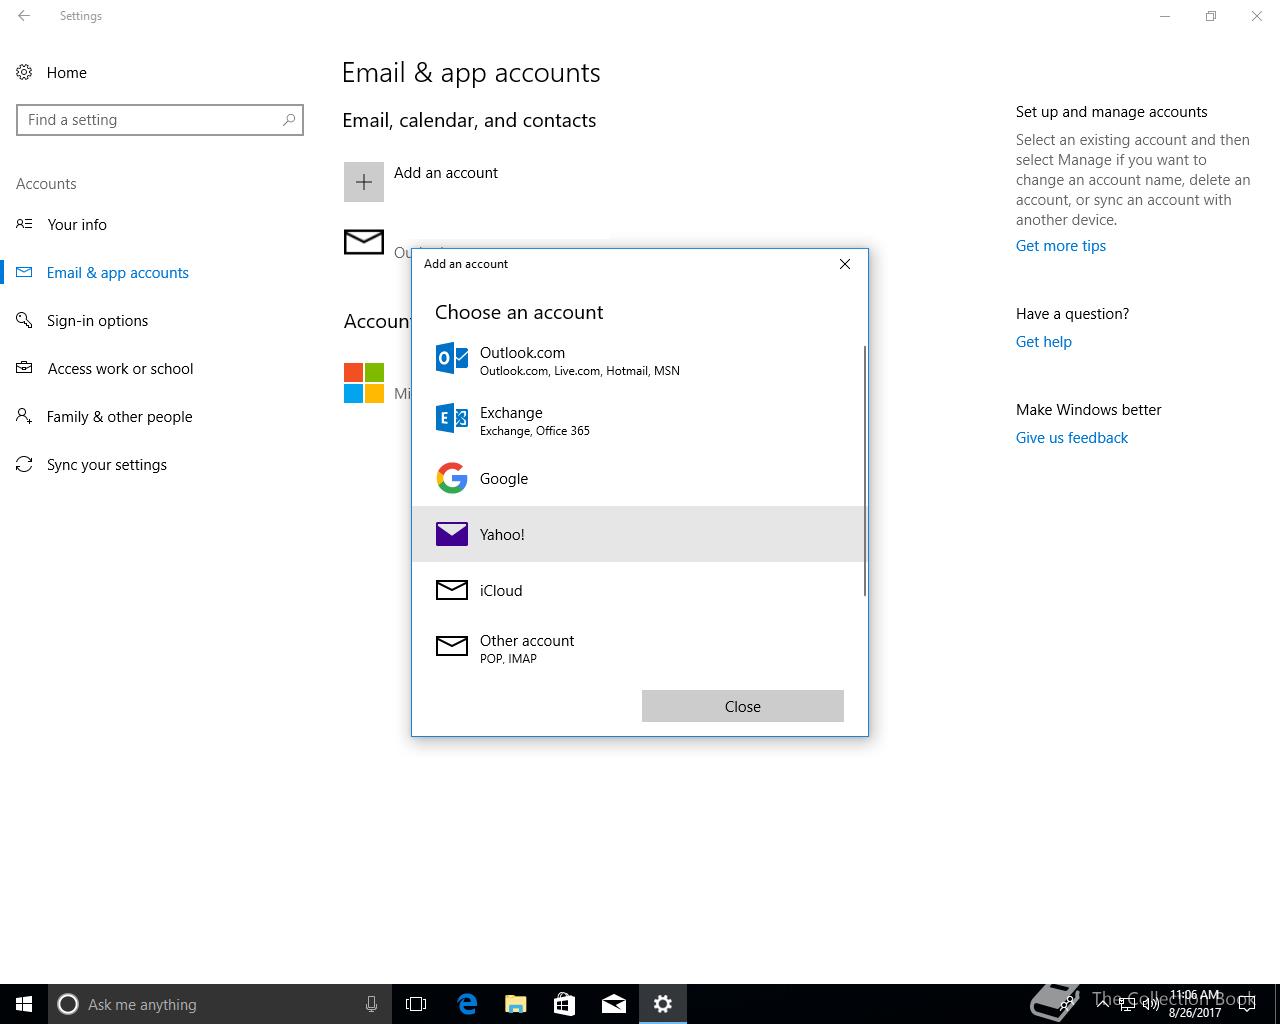Viewport: 1280px width, 1024px height.
Task: Click the Get more tips link
Action: (1061, 246)
